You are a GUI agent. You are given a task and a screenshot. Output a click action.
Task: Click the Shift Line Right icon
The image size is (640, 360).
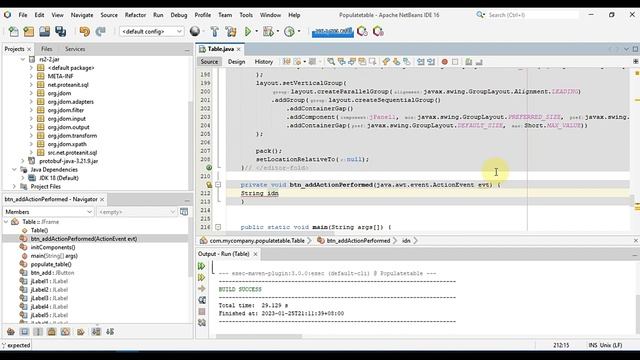click(431, 62)
